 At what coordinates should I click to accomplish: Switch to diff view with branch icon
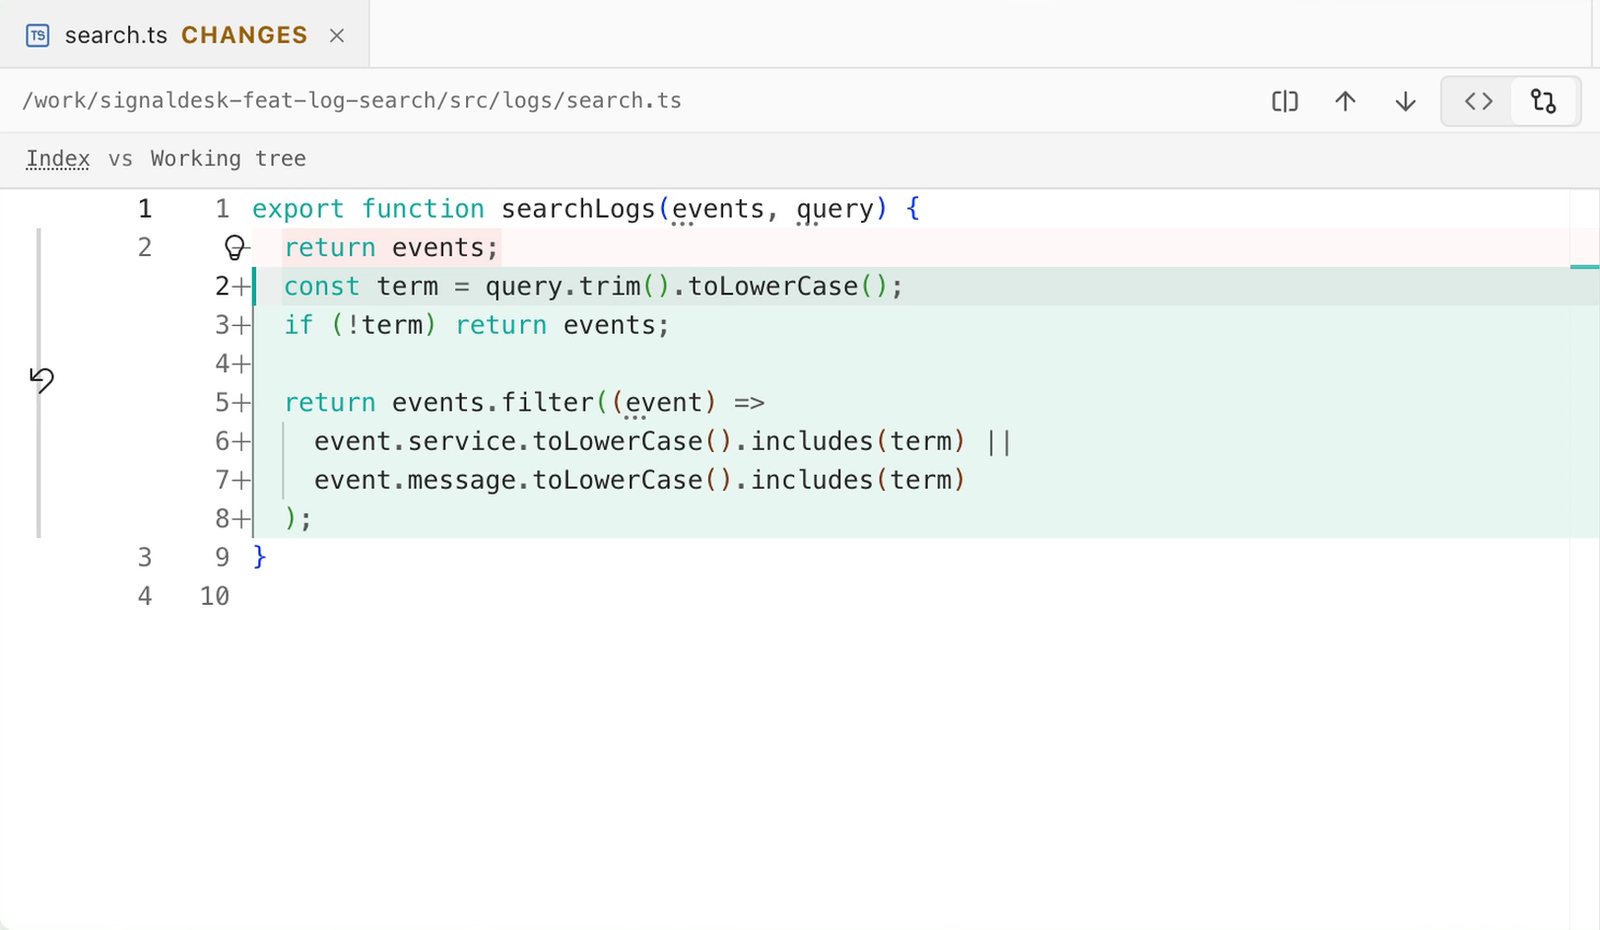coord(1544,101)
